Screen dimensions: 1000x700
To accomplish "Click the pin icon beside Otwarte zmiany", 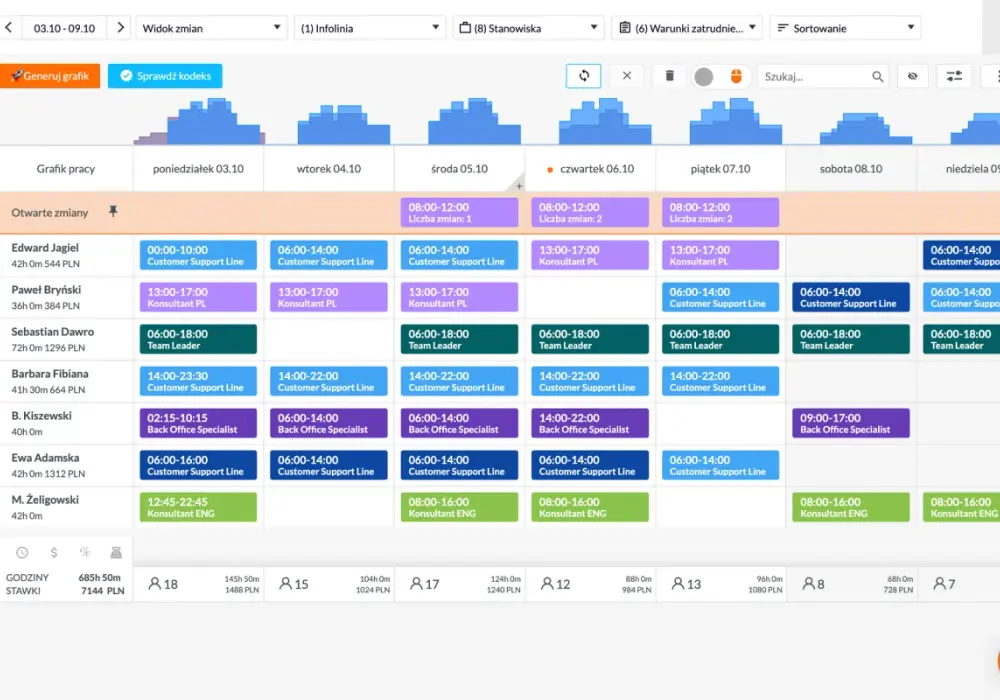I will tap(113, 211).
